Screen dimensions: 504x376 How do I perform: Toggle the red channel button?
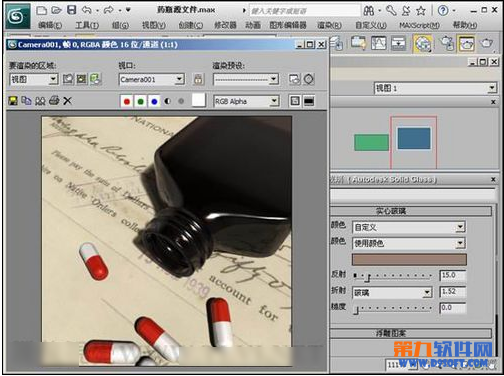point(127,101)
